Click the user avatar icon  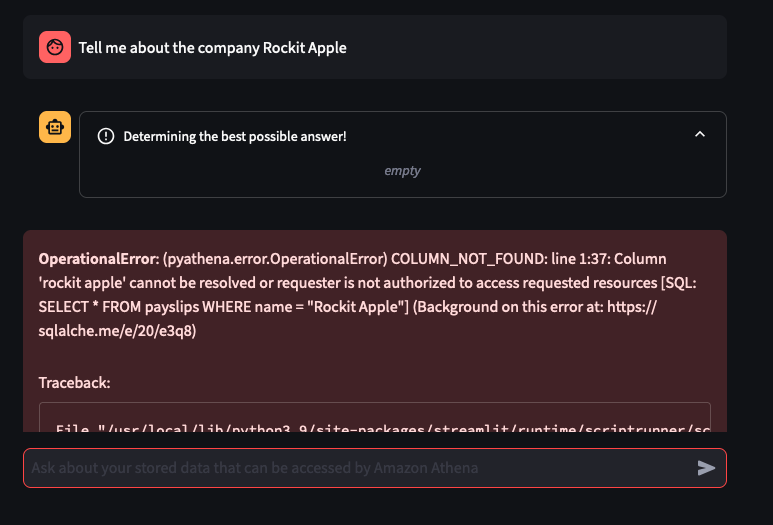click(55, 47)
